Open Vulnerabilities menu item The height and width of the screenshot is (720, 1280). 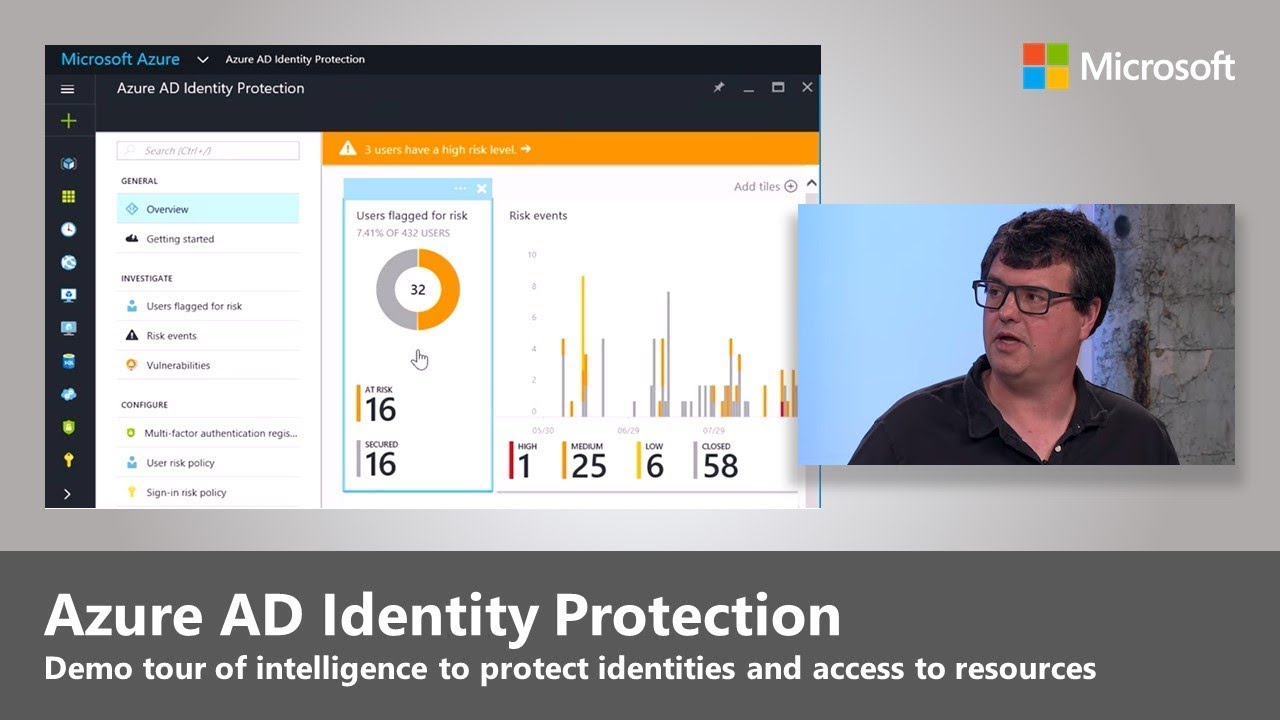[208, 365]
